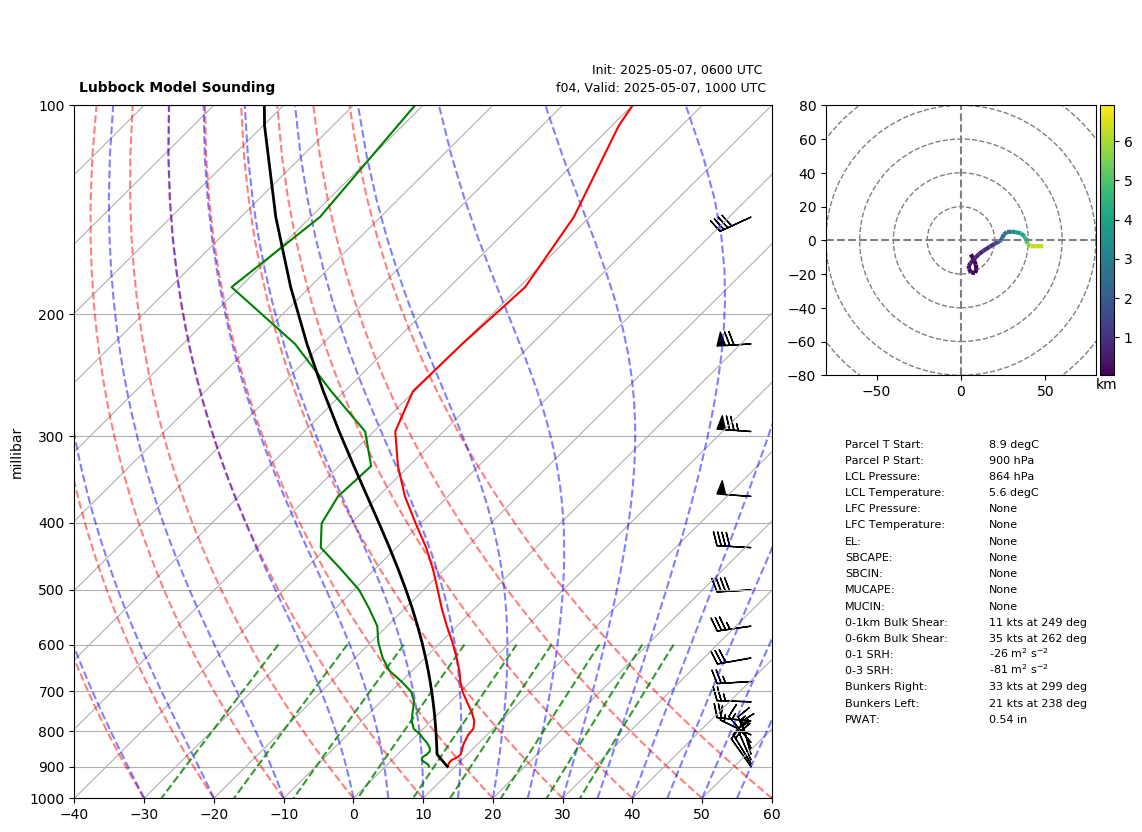Select the "SBCIN:" label

coord(864,573)
